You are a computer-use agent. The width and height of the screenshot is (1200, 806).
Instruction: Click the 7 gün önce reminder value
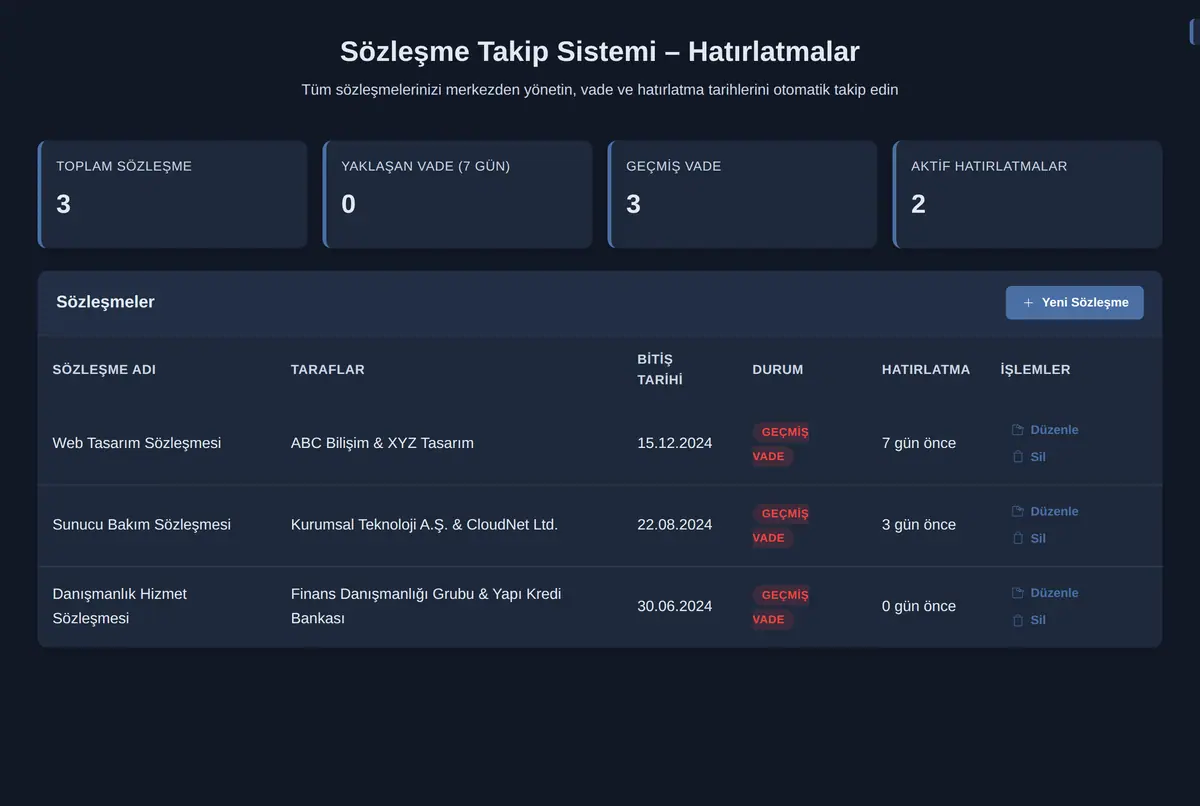click(x=919, y=443)
